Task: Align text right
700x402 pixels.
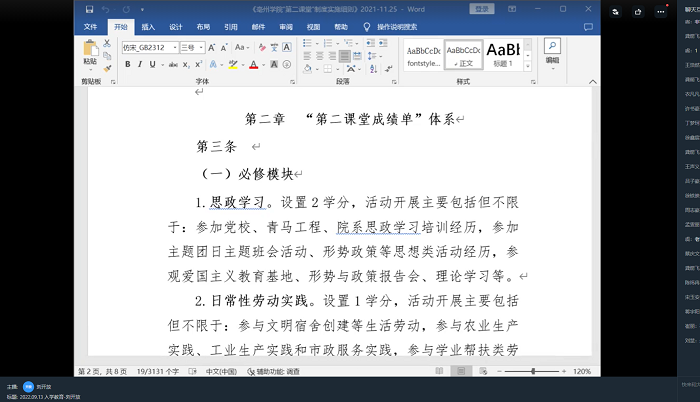Action: click(332, 56)
